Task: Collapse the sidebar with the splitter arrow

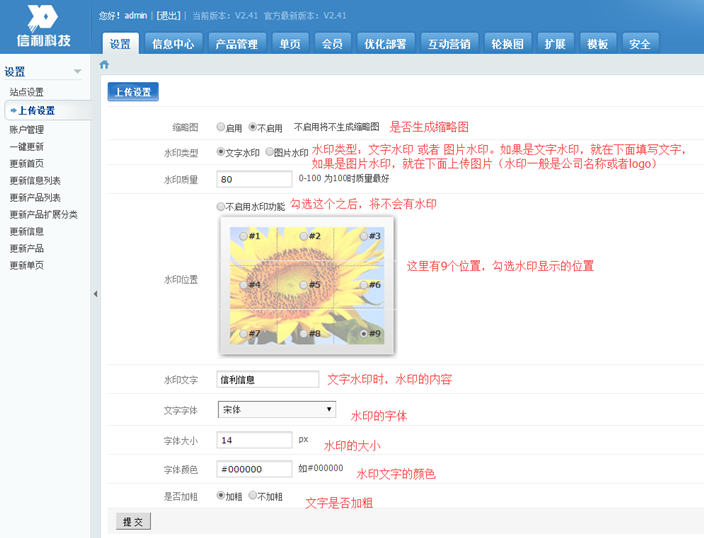Action: [x=95, y=294]
